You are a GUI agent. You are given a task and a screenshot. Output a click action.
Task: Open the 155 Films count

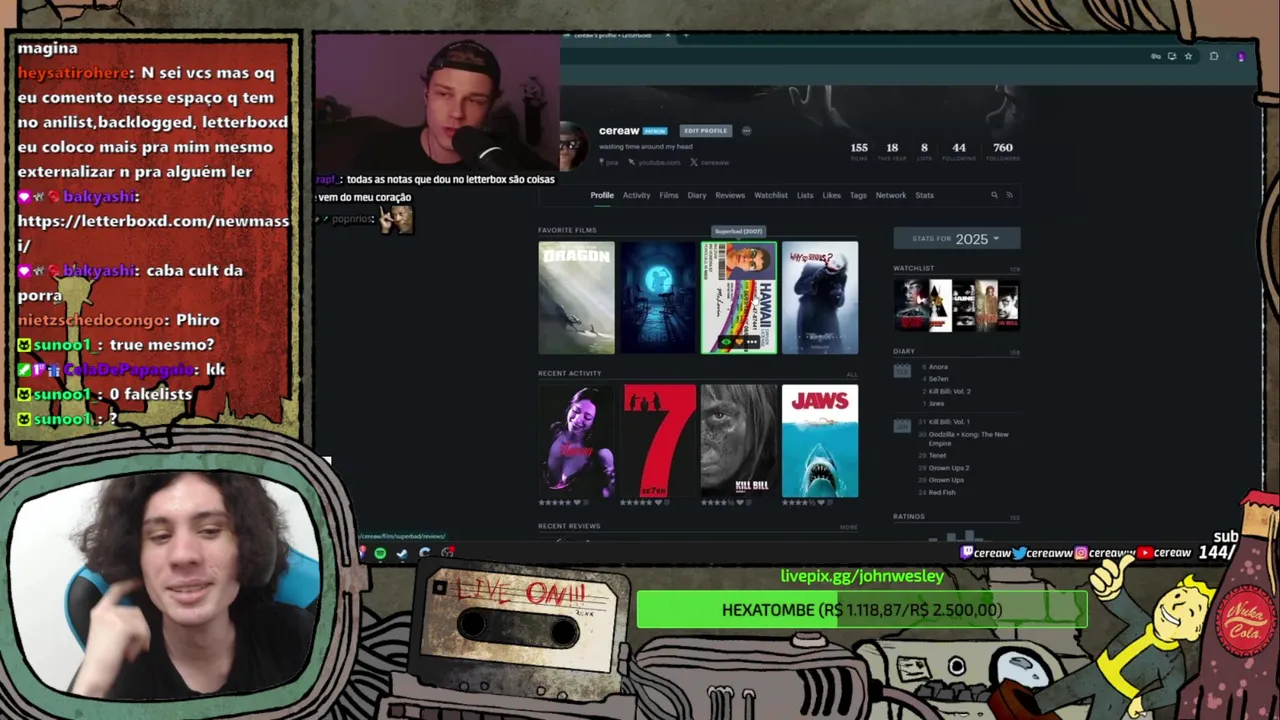(x=859, y=151)
